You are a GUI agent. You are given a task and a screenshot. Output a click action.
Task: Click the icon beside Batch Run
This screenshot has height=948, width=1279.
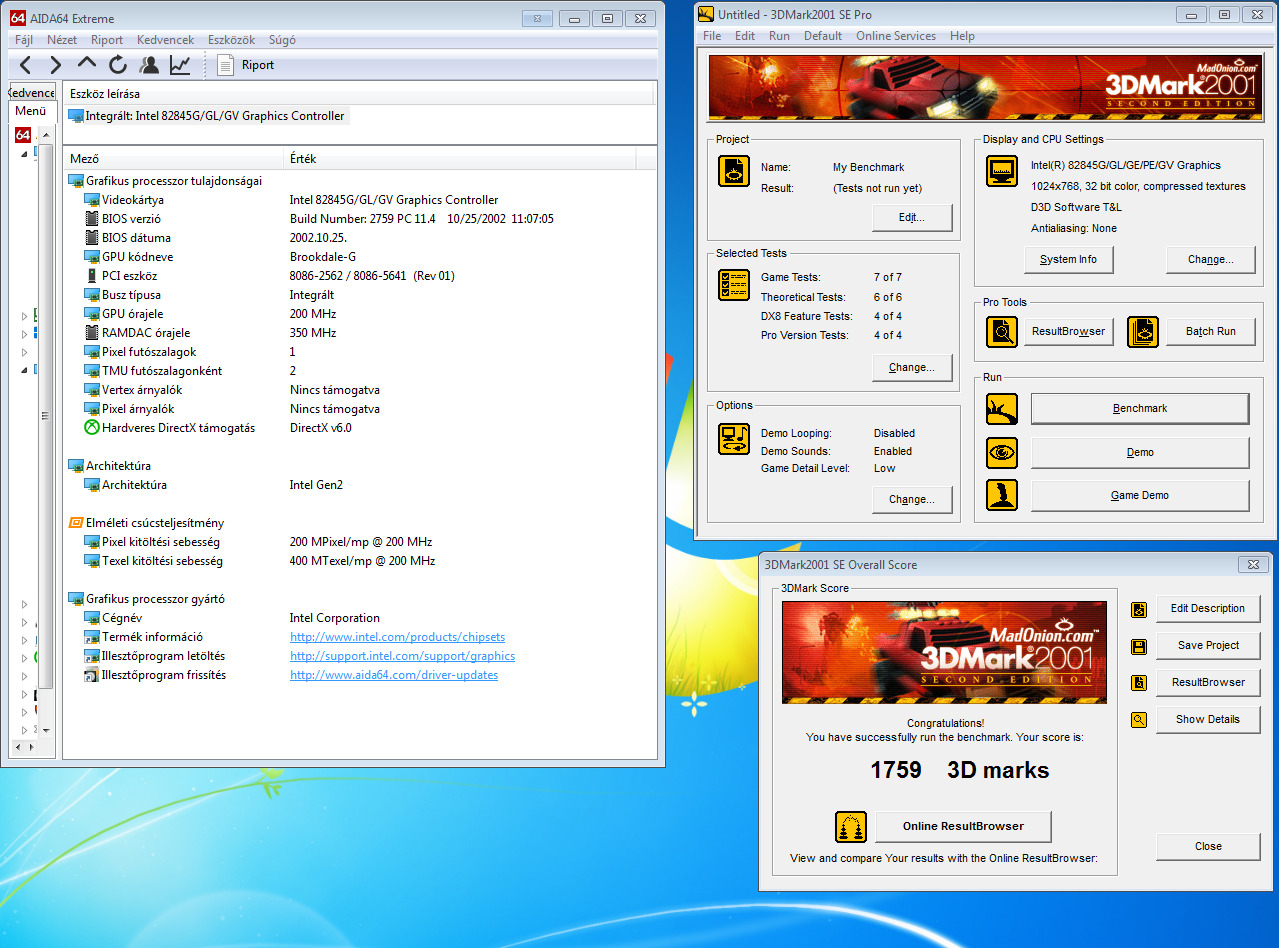point(1143,331)
